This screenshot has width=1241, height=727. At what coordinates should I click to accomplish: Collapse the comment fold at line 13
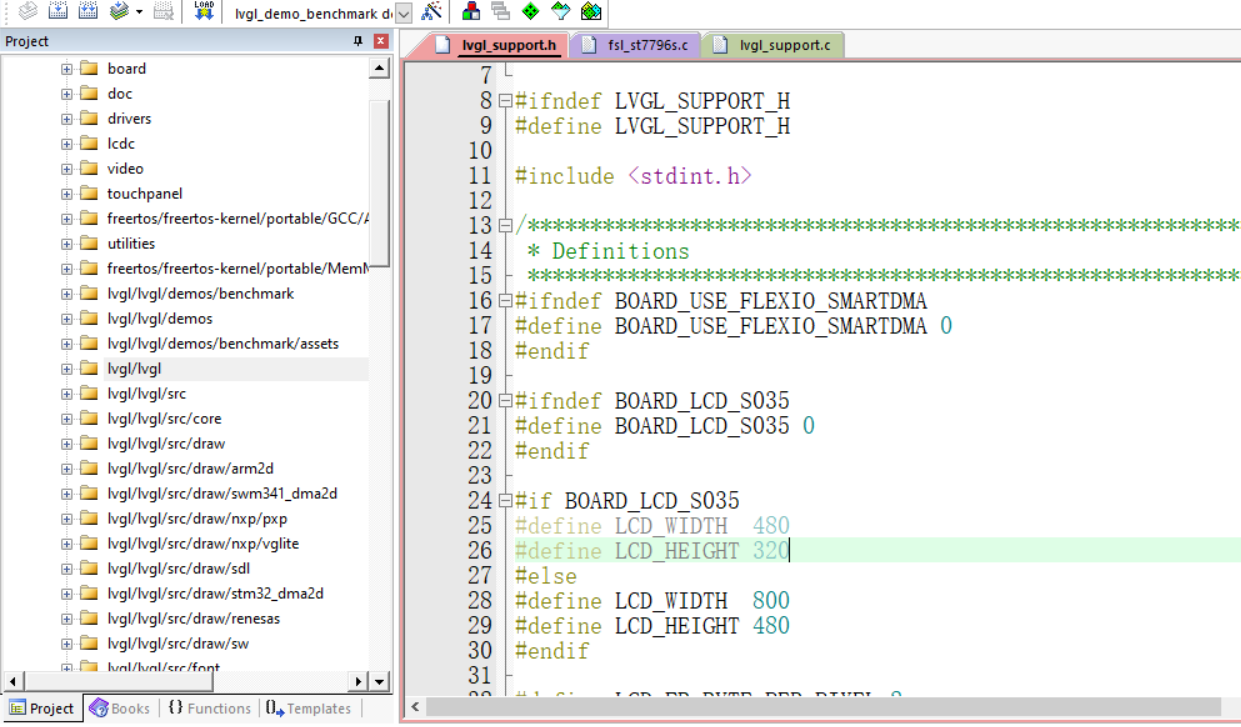pos(505,226)
